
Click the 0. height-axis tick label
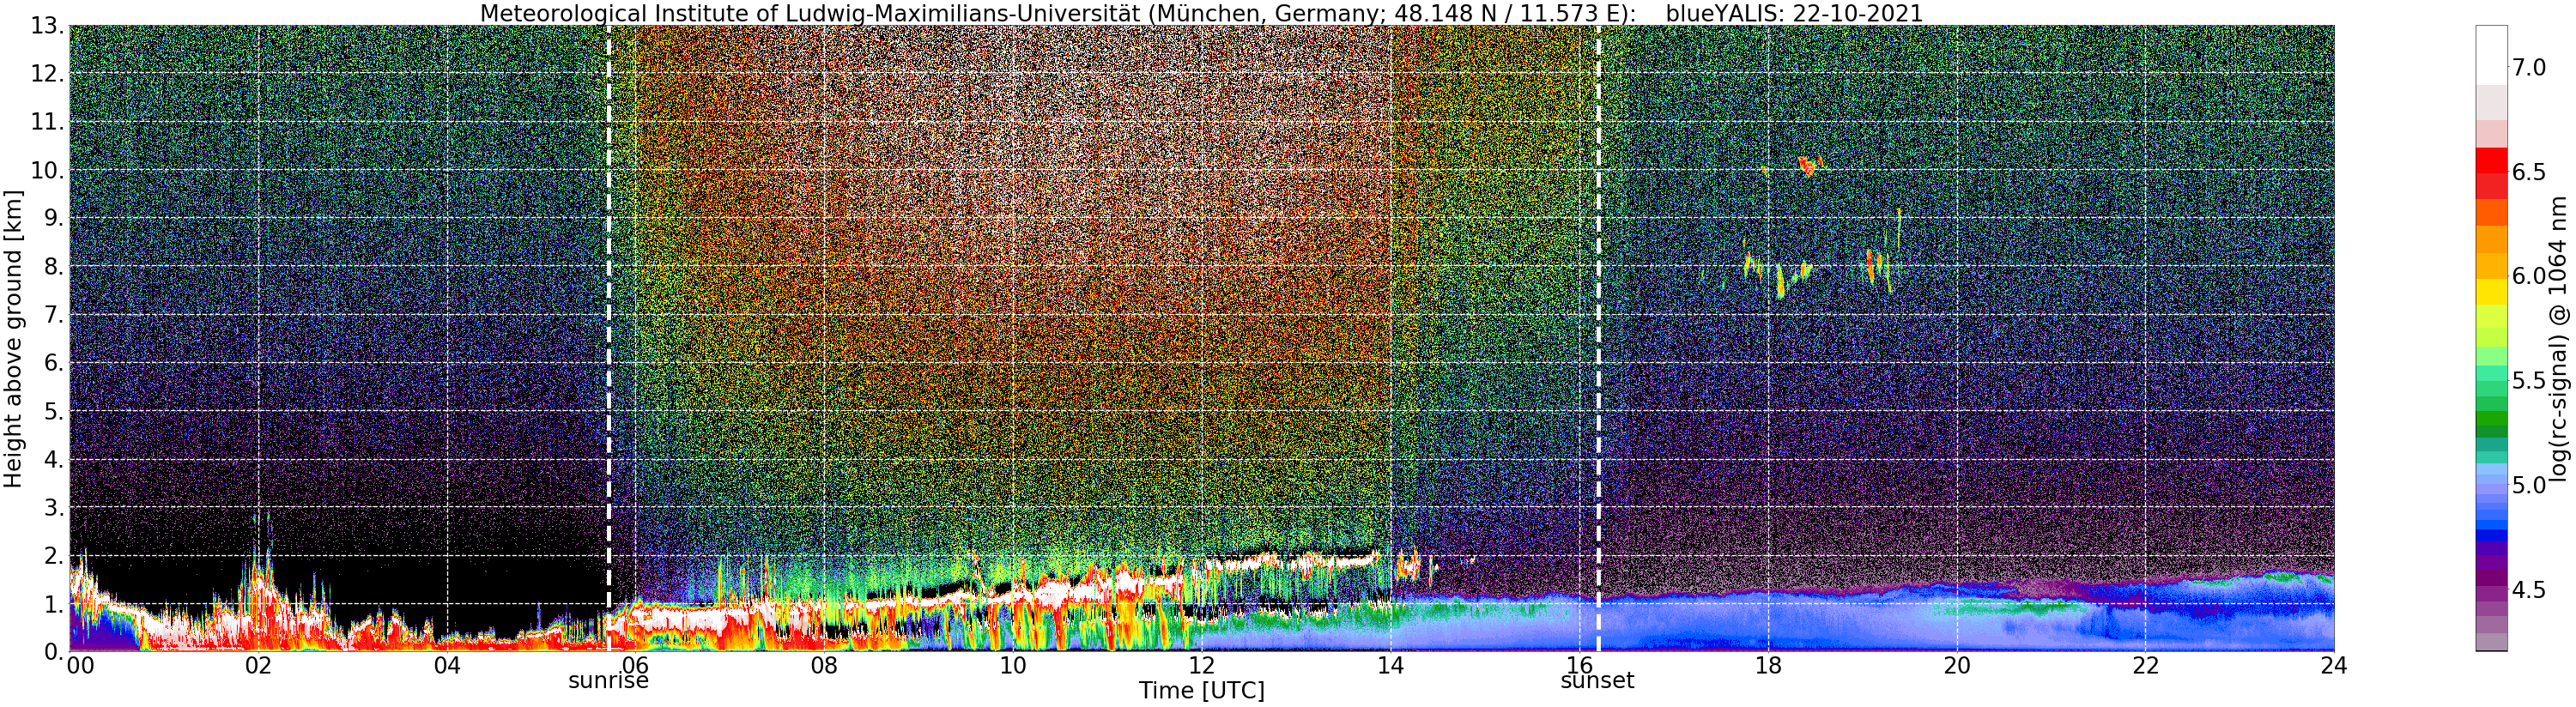(55, 651)
